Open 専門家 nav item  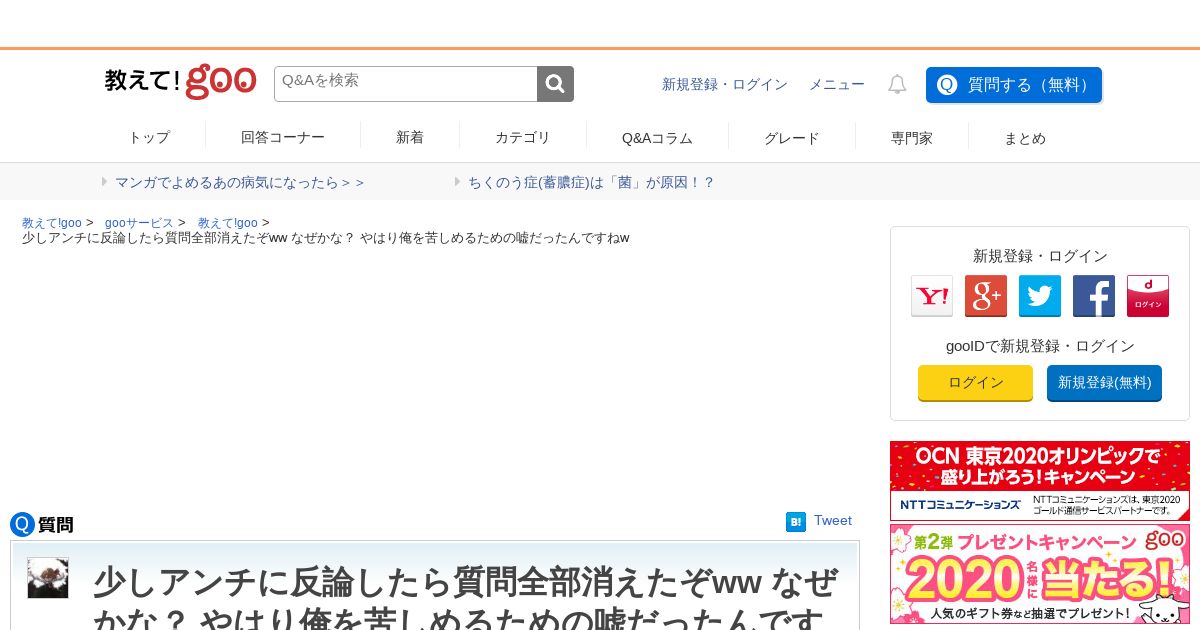(912, 138)
